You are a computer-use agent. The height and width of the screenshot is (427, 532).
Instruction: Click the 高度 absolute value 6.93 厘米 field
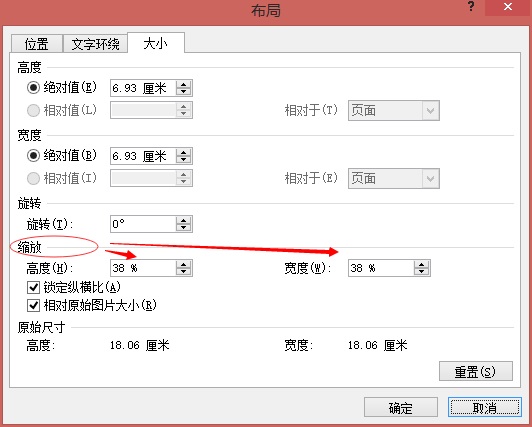pos(143,88)
